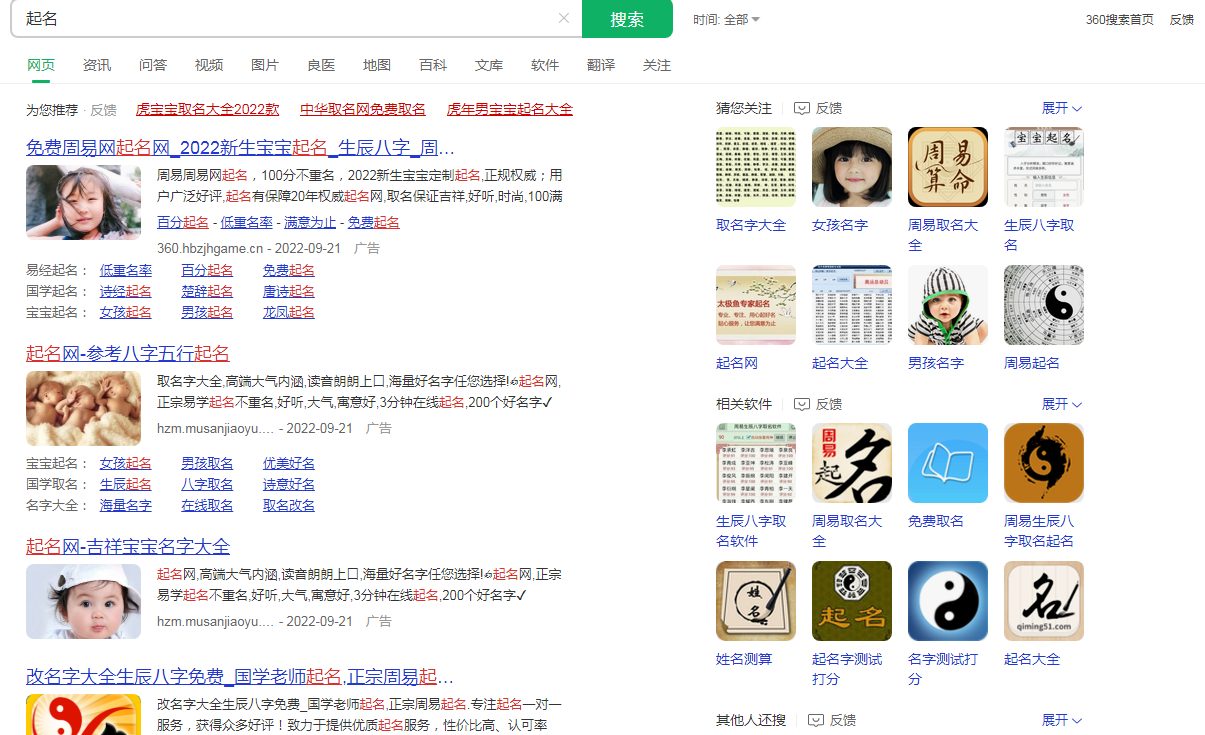Open the 周易取名大全 software icon

(x=852, y=463)
